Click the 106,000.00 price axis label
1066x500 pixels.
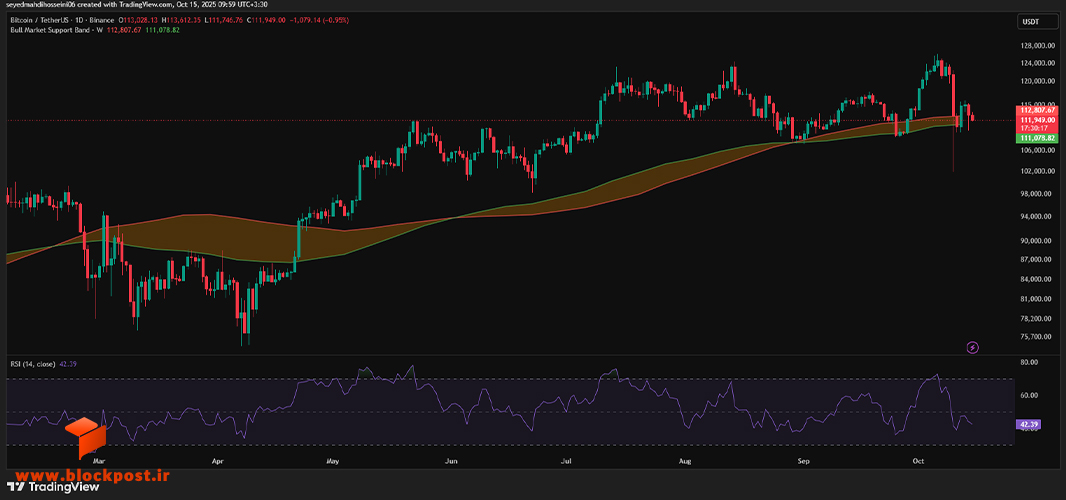pos(1035,150)
